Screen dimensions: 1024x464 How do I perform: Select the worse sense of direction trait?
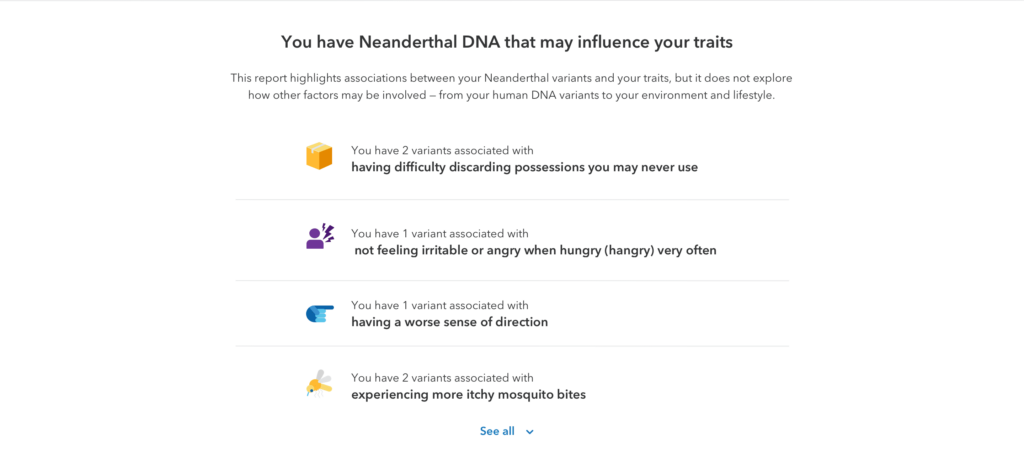coord(449,322)
